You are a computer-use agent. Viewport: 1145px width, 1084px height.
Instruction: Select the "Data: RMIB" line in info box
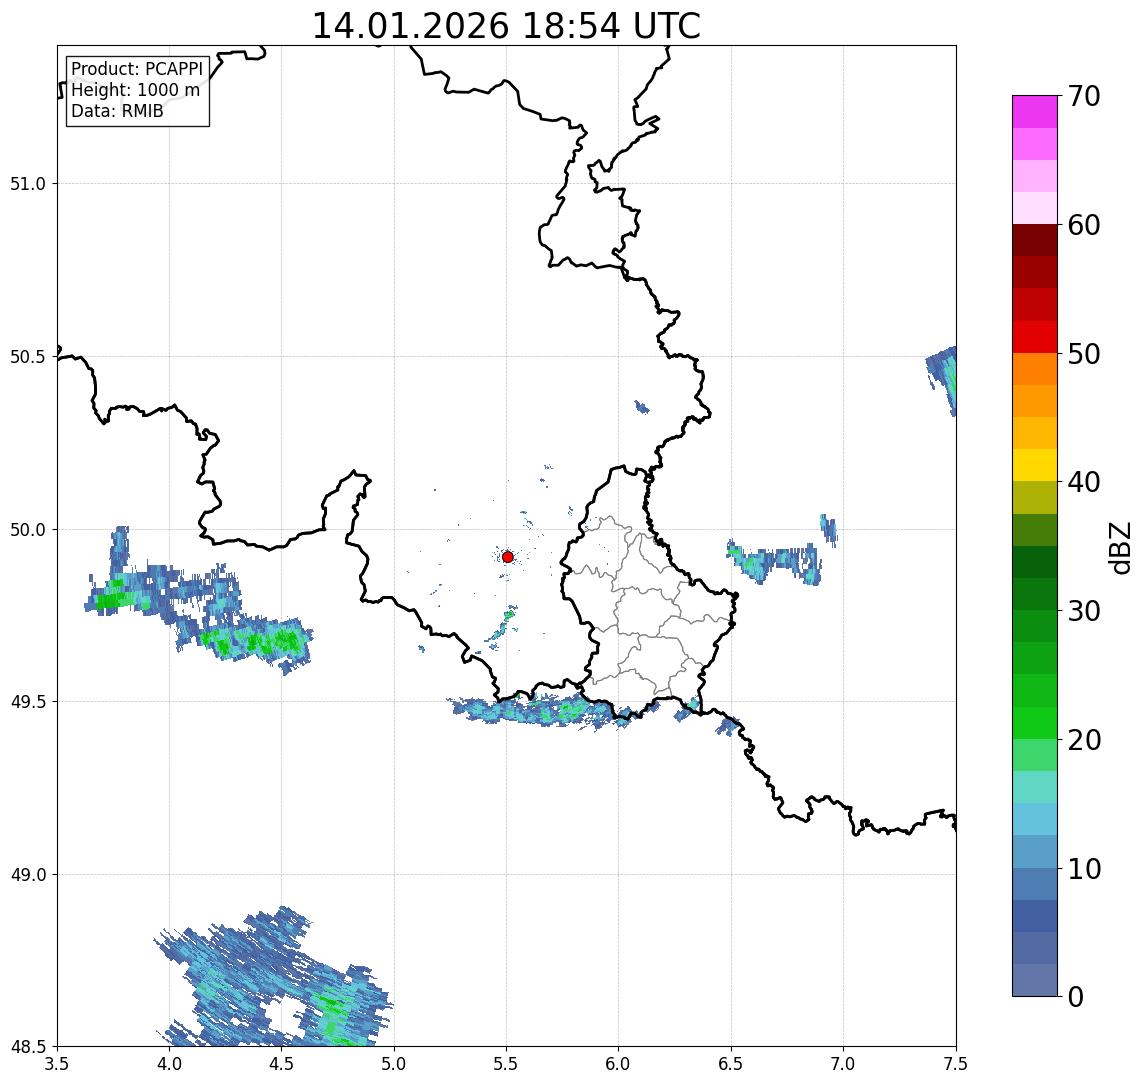pyautogui.click(x=117, y=111)
